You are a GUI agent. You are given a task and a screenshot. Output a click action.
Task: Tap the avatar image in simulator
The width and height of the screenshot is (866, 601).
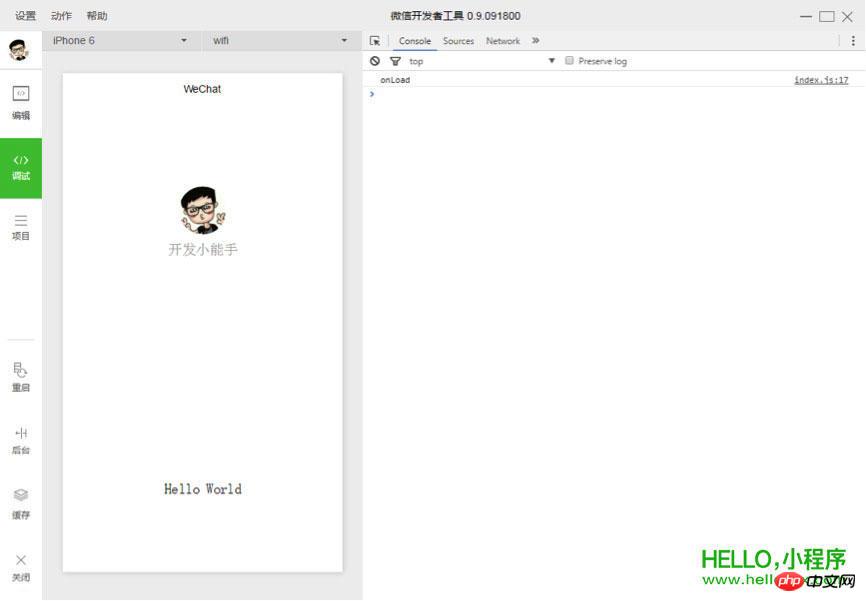pos(203,210)
